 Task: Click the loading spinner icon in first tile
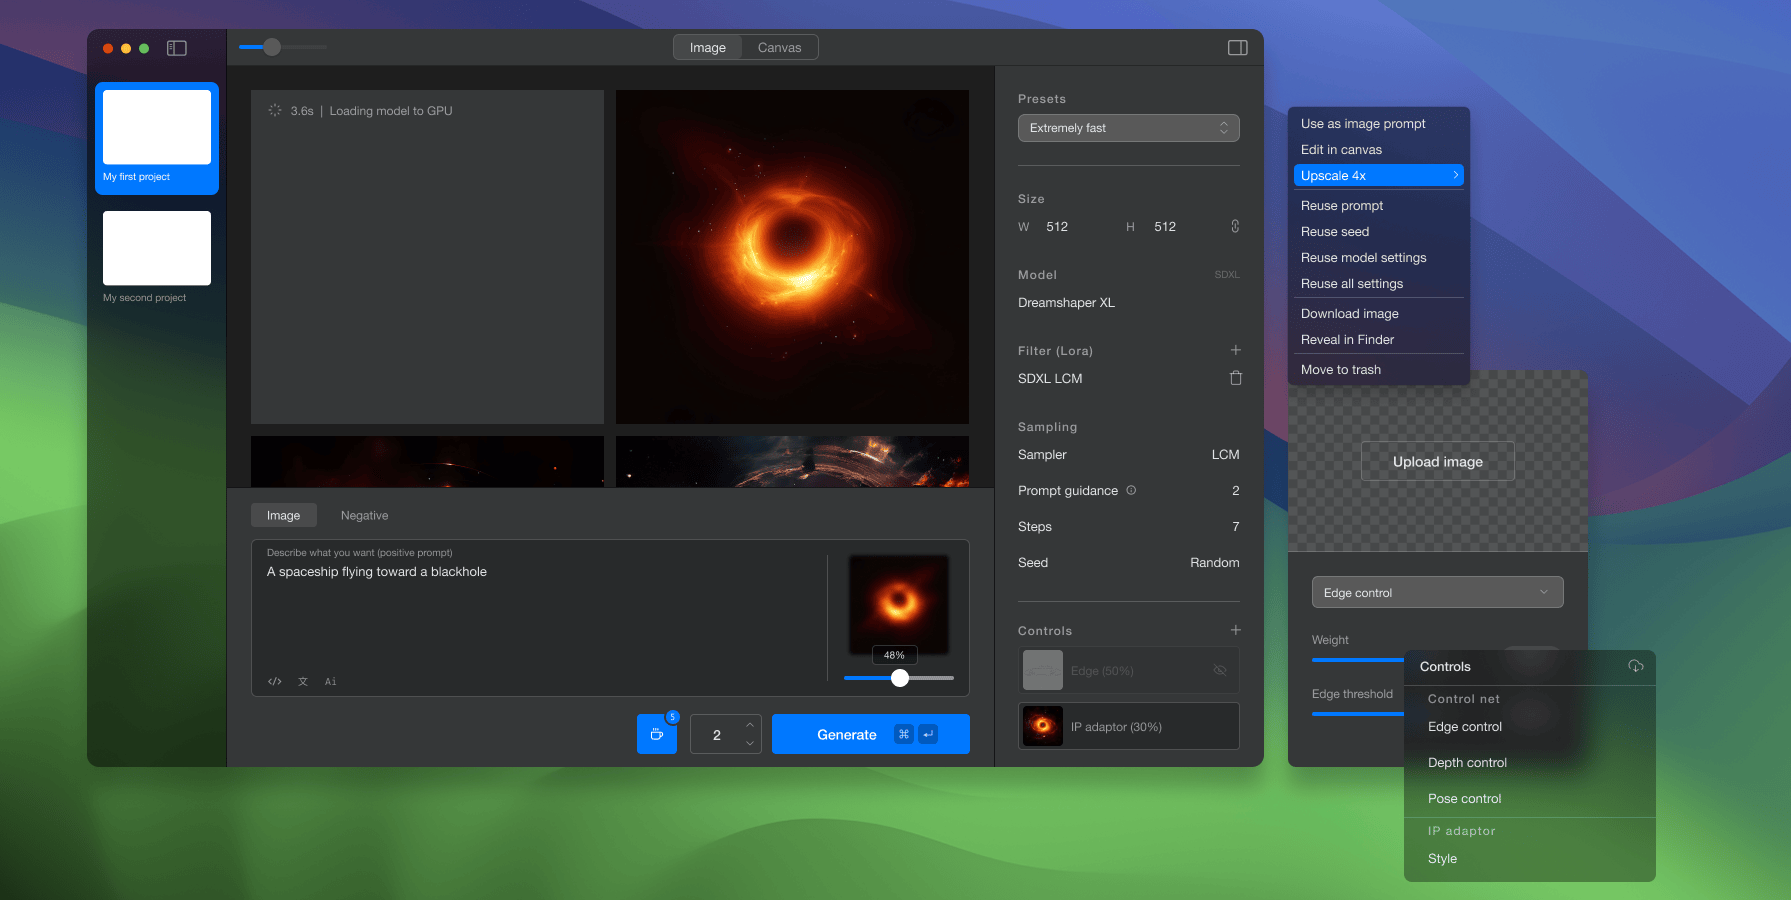click(x=275, y=110)
